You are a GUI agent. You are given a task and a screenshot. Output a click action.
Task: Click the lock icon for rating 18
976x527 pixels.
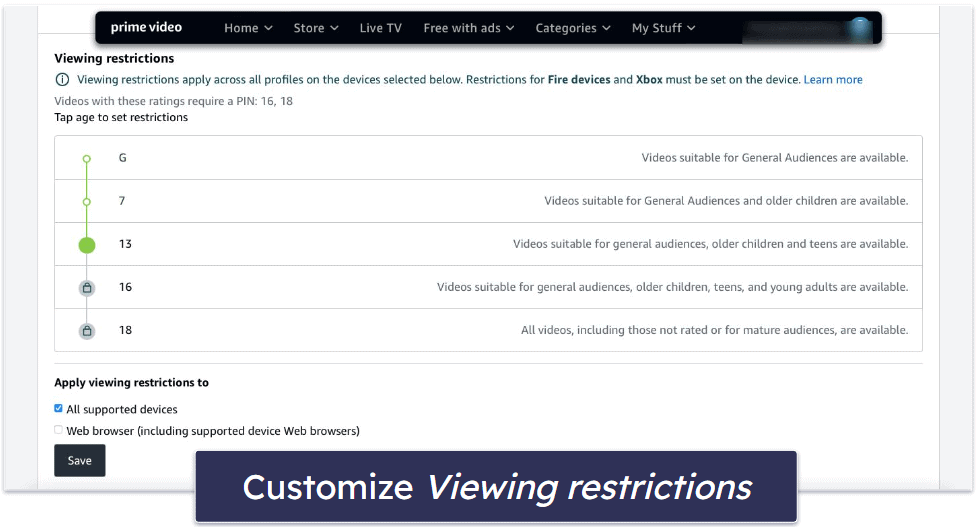(87, 331)
